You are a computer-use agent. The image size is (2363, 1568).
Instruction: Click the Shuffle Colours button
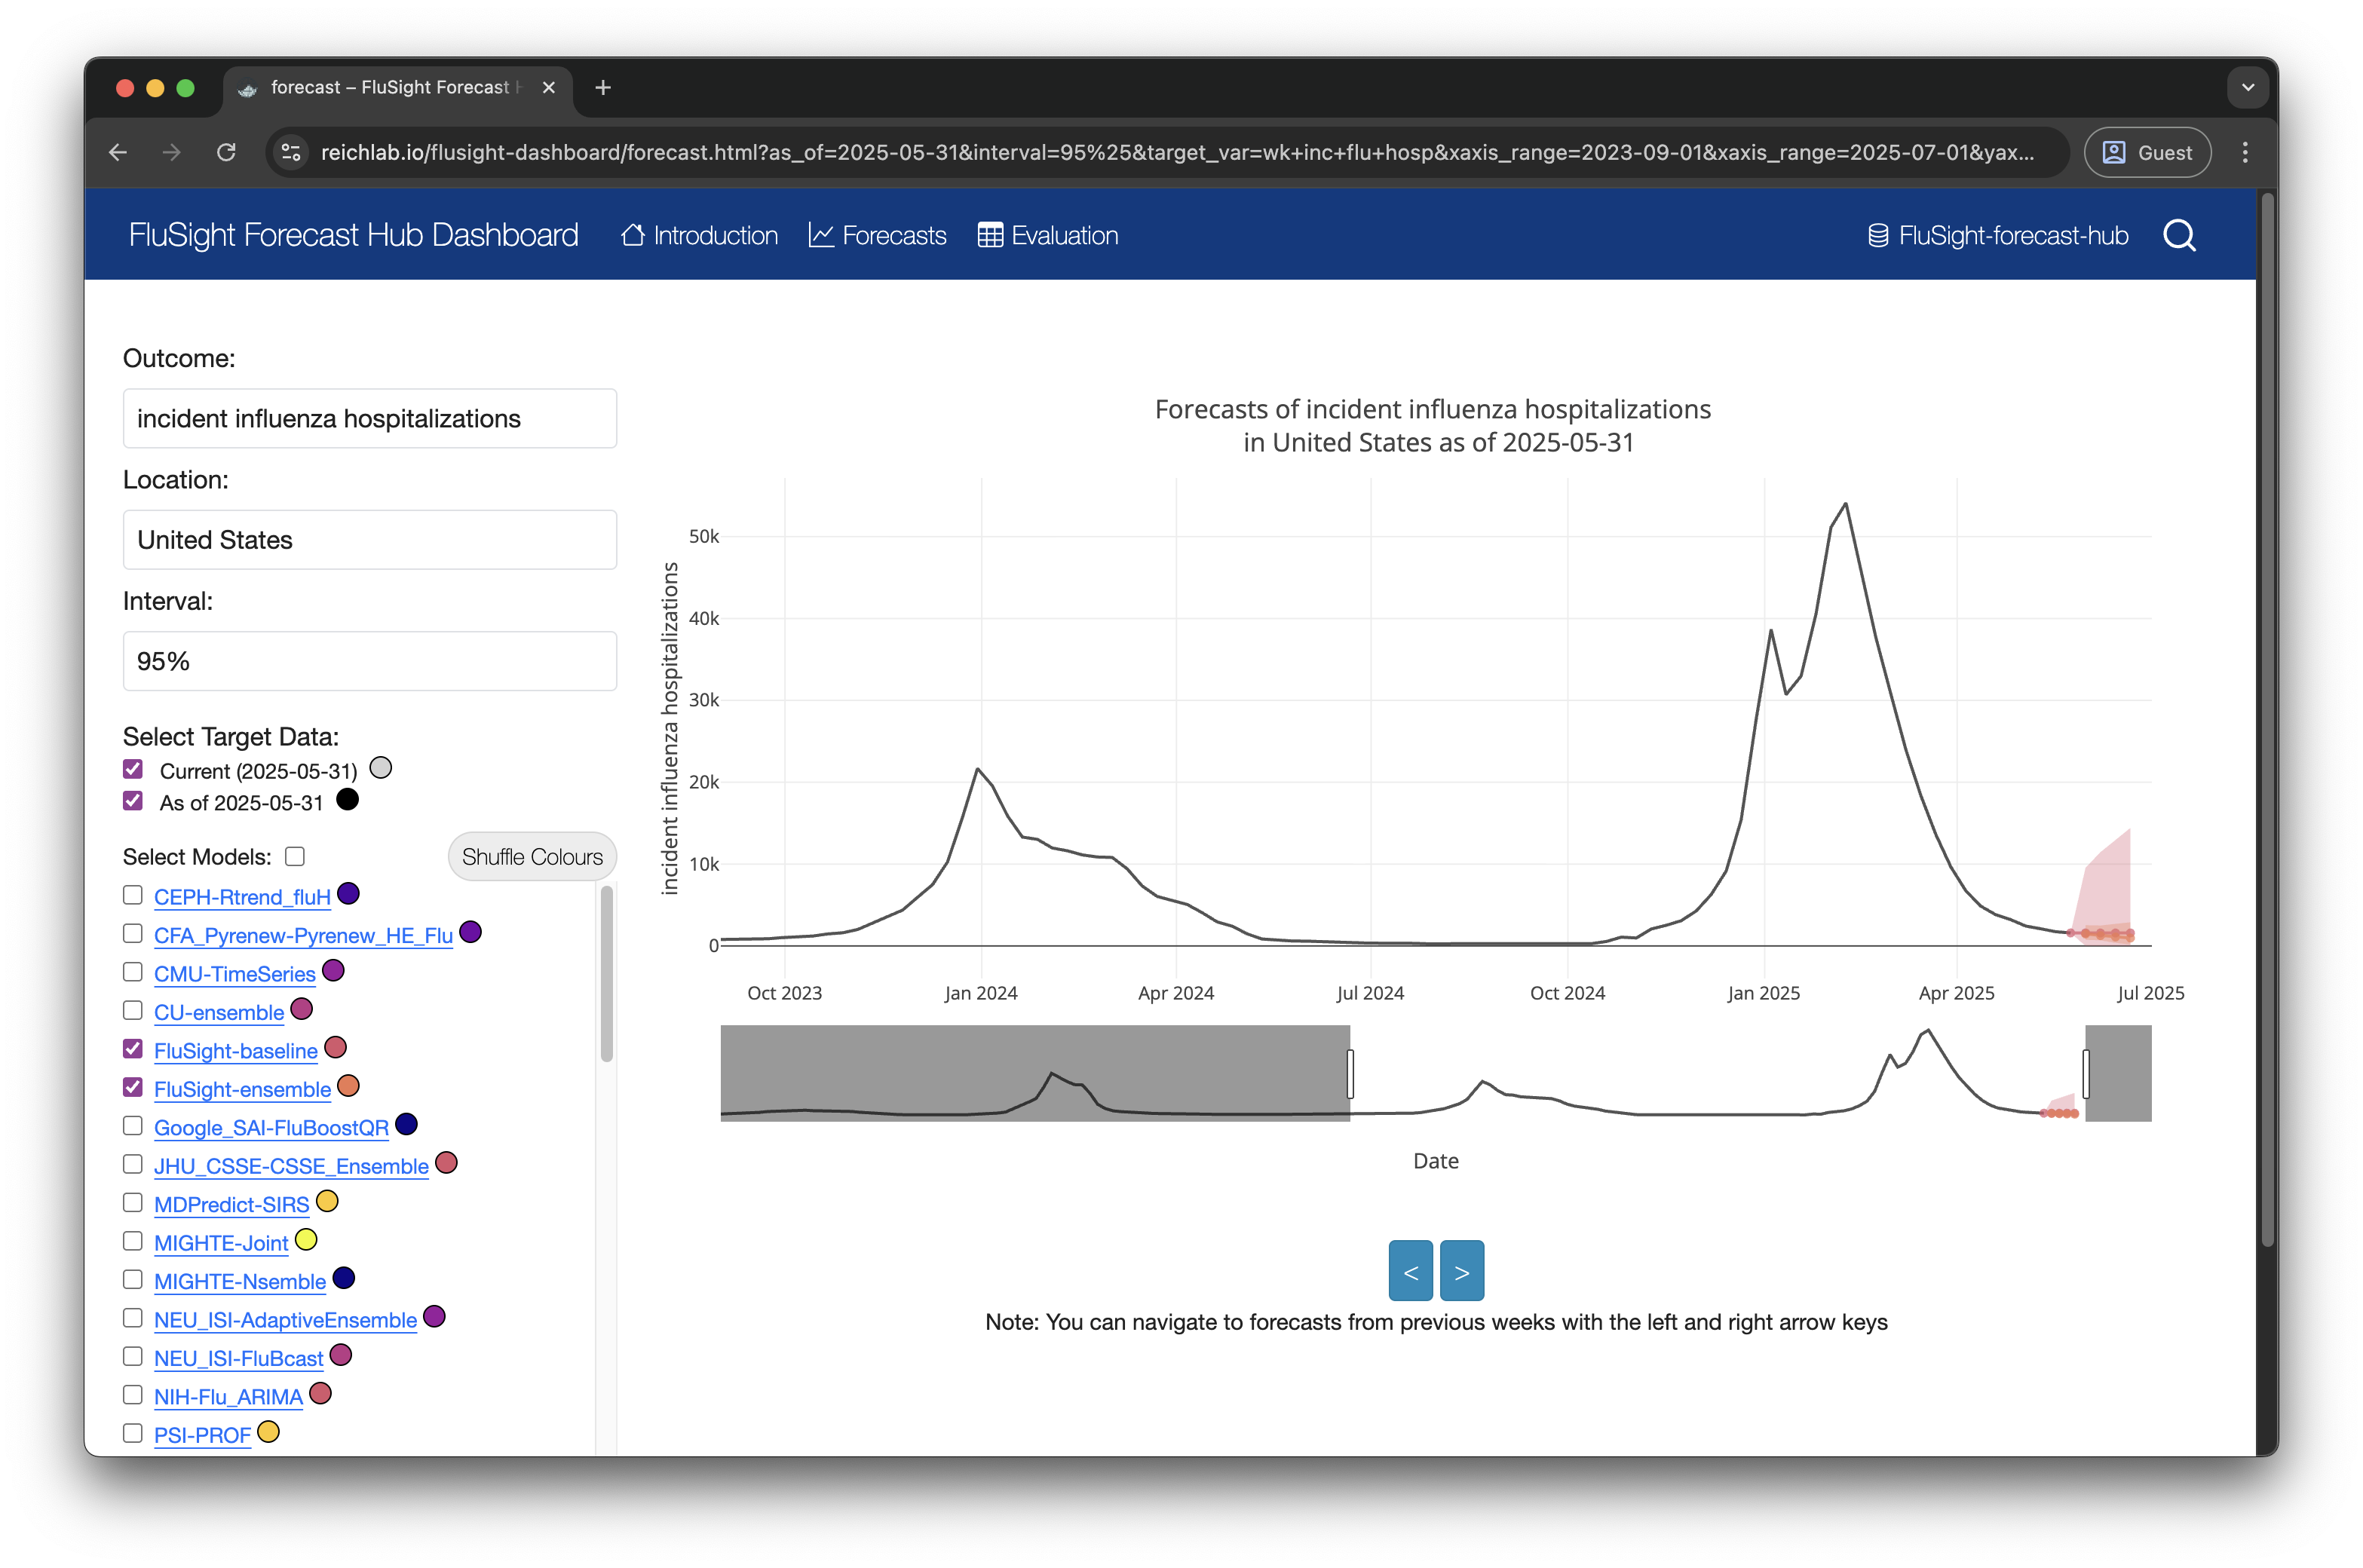(532, 857)
